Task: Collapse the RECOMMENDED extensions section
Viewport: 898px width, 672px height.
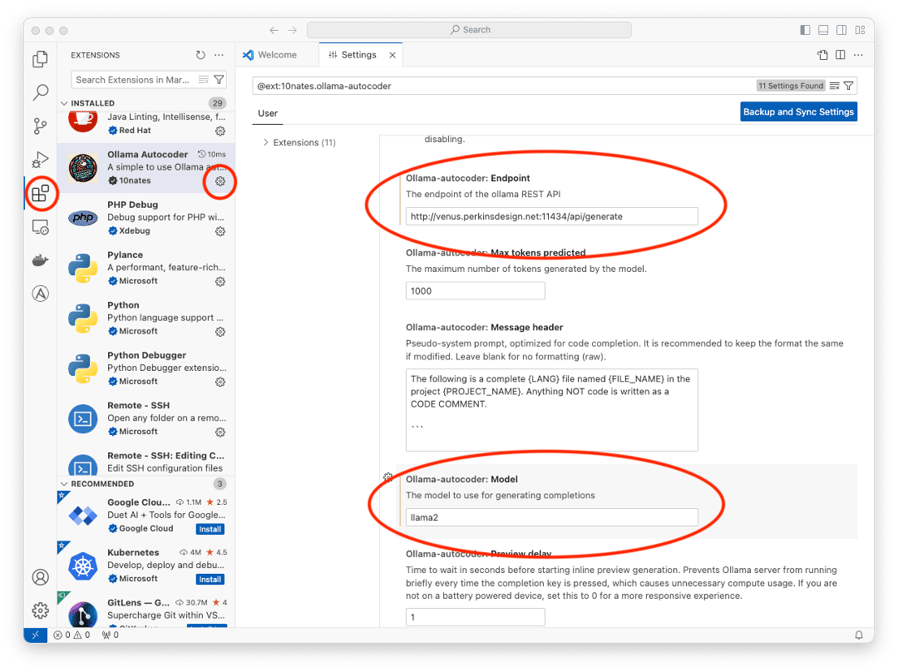Action: (66, 484)
